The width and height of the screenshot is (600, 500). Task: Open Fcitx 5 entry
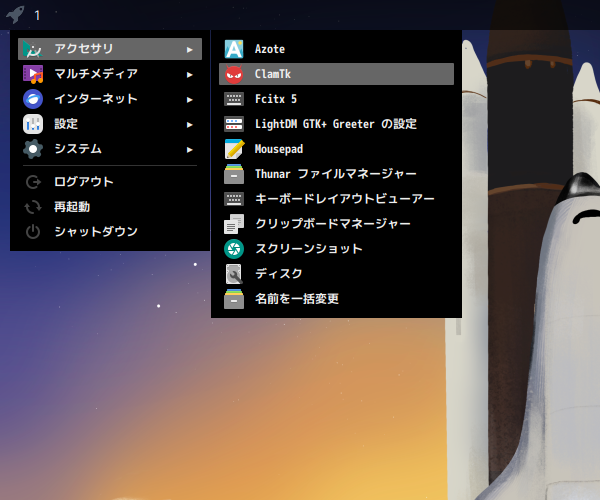pyautogui.click(x=336, y=99)
